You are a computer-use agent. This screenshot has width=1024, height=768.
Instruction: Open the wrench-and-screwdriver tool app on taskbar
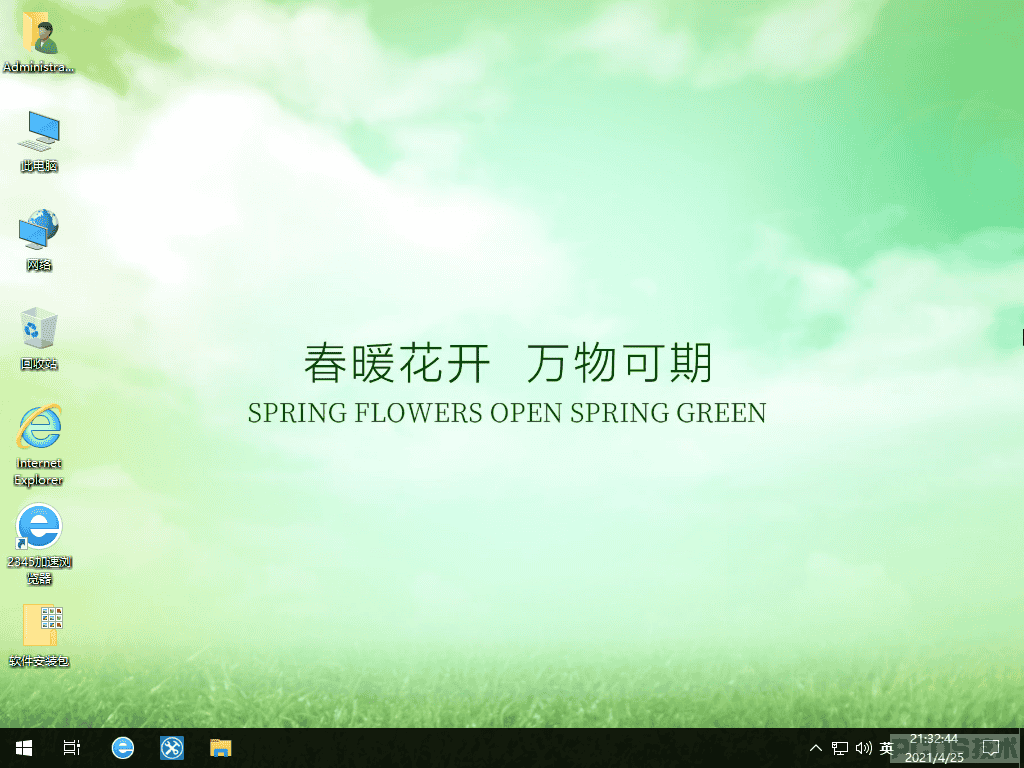tap(172, 748)
